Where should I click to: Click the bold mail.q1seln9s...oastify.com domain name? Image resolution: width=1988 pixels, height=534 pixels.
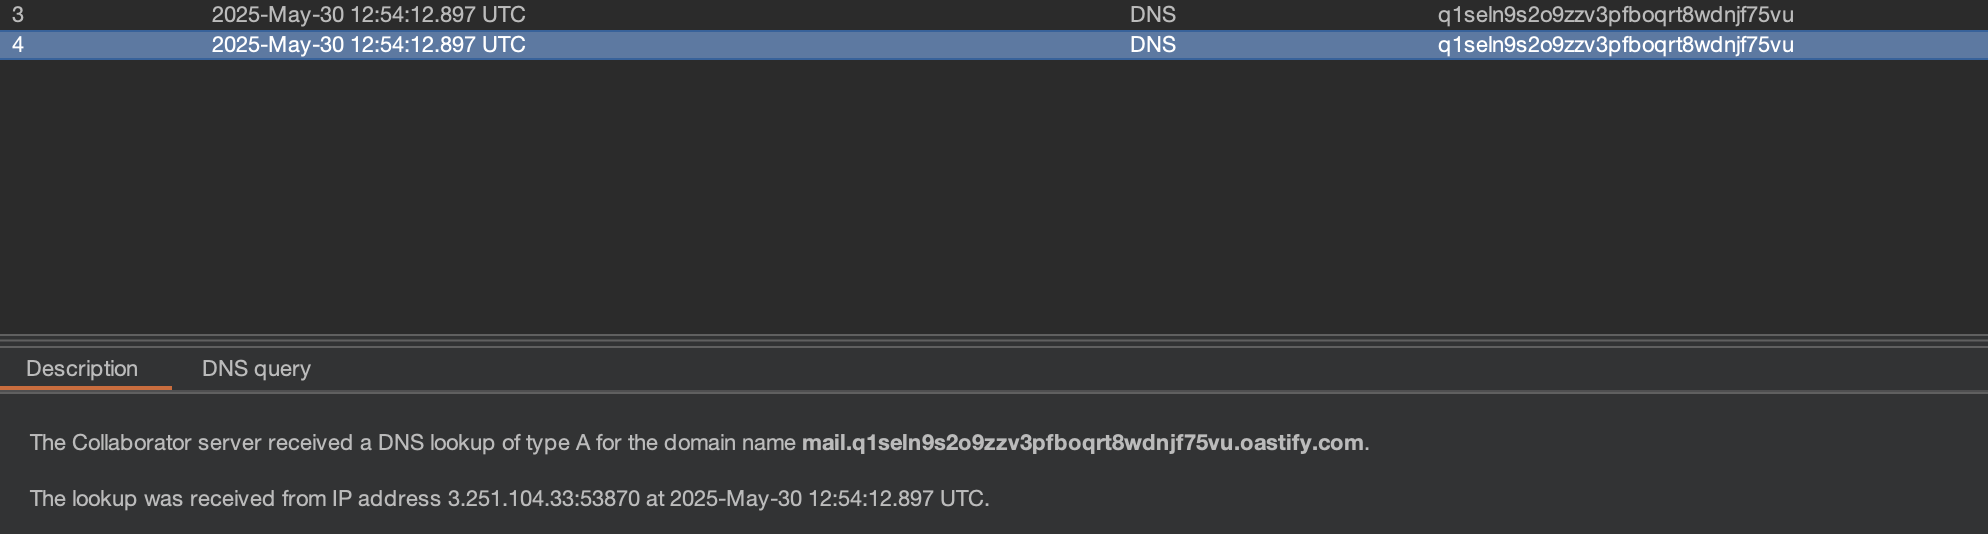[1082, 443]
